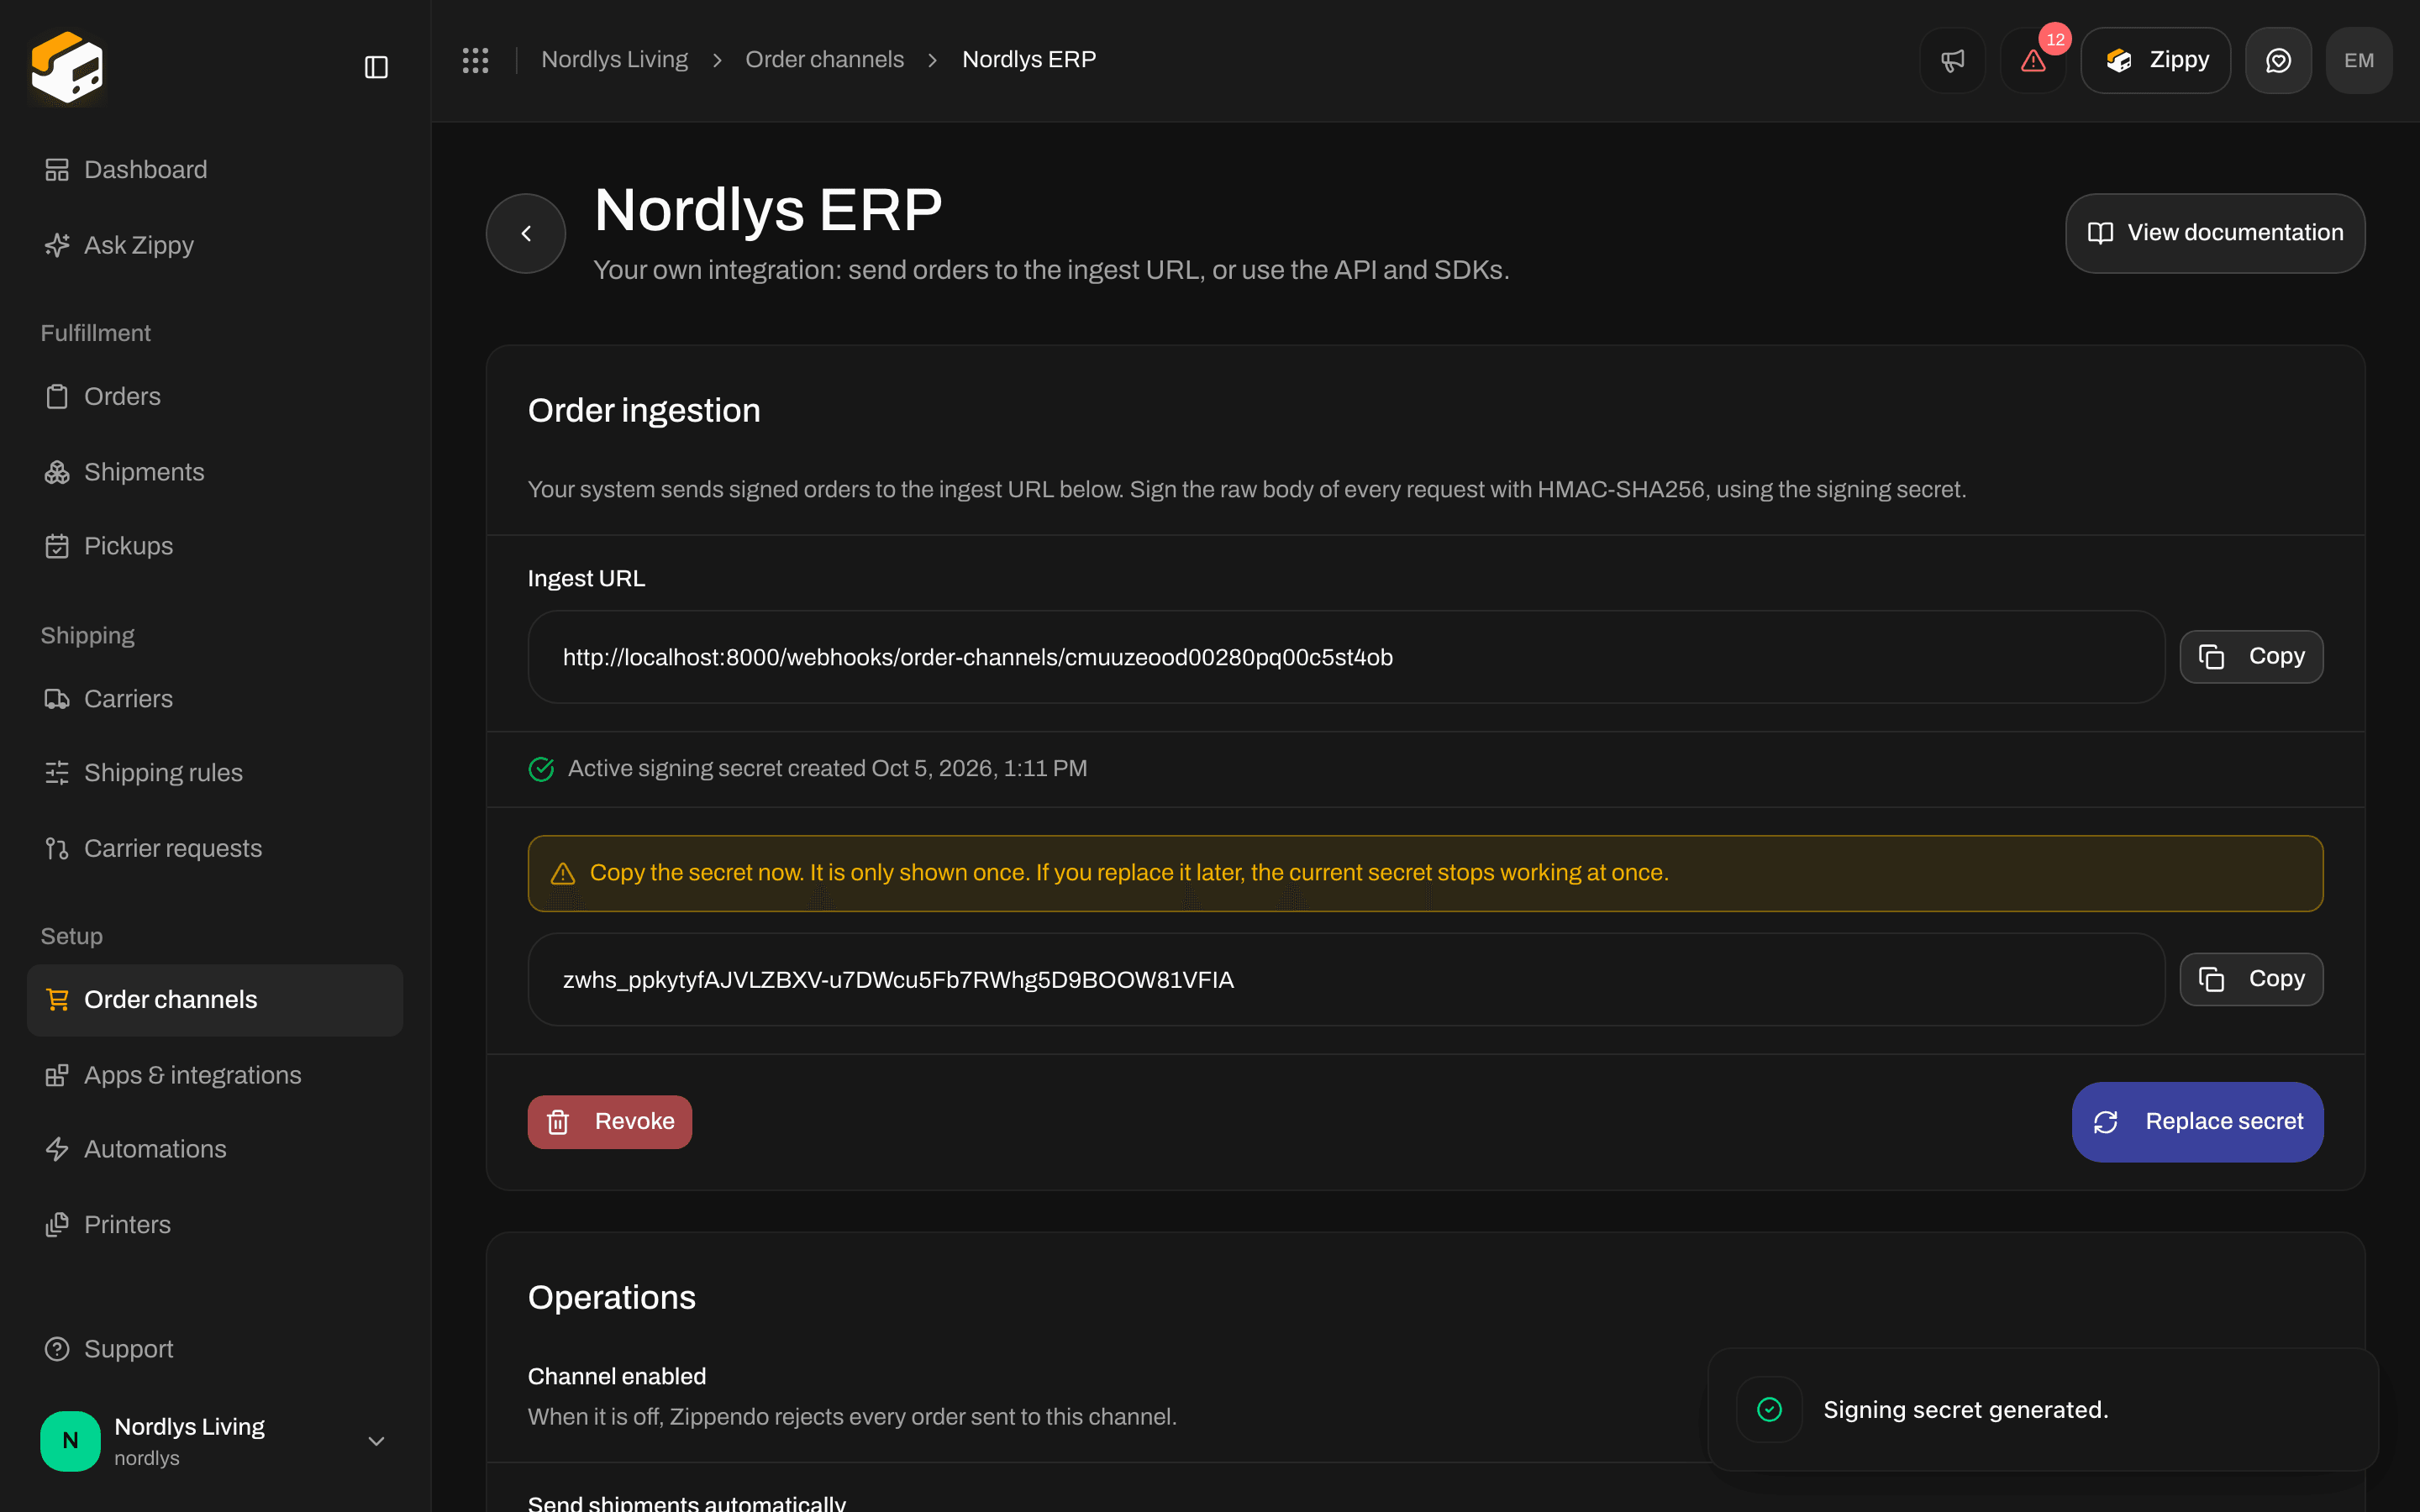Collapse the sidebar panel icon
2420x1512 pixels.
pyautogui.click(x=376, y=67)
